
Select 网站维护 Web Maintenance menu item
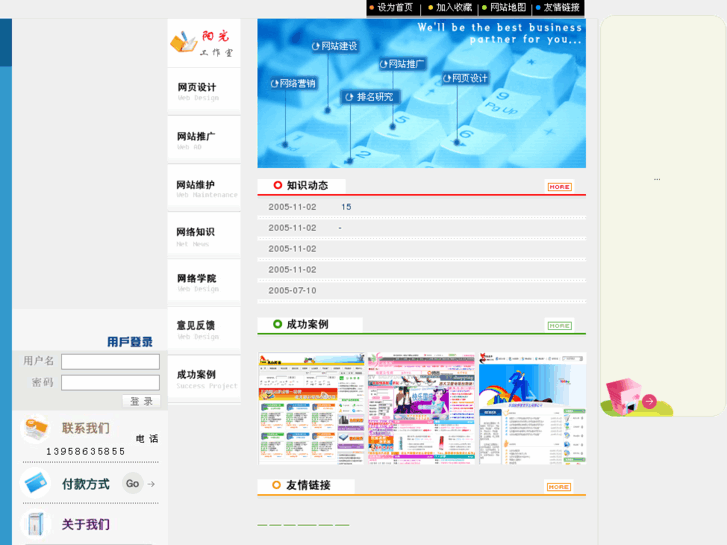click(x=204, y=188)
